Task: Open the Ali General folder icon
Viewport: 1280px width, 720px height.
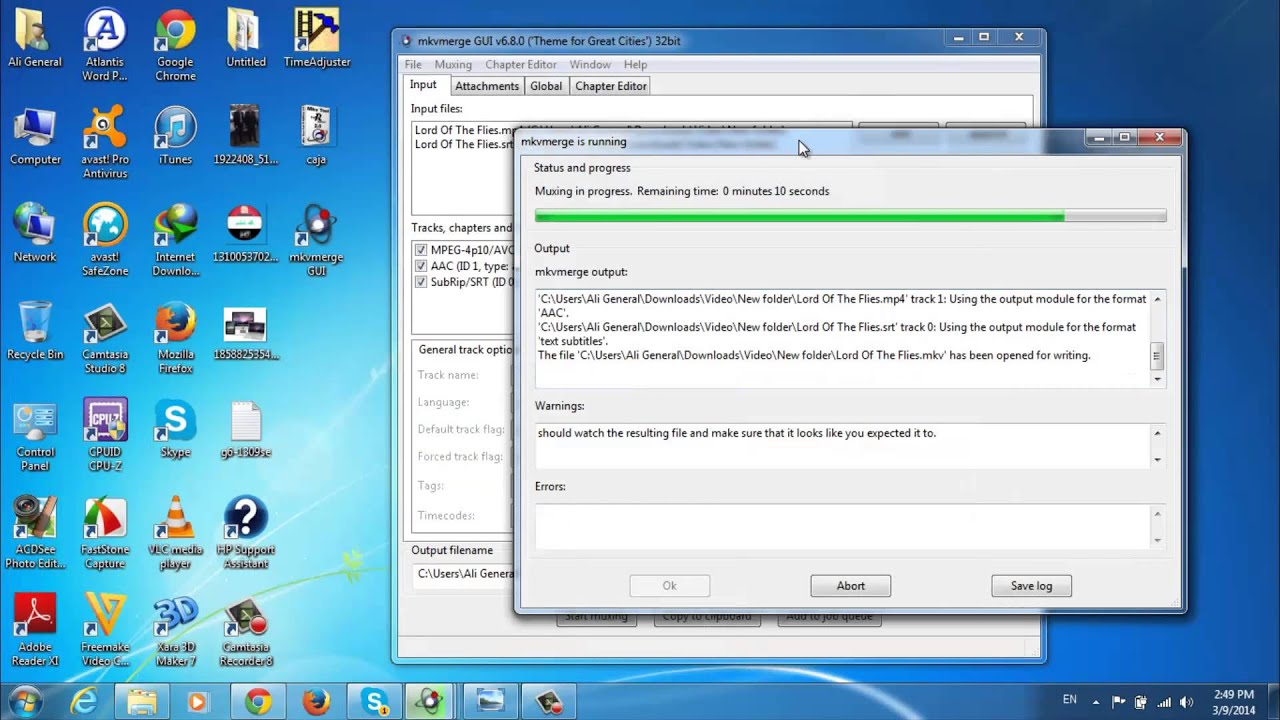Action: 35,38
